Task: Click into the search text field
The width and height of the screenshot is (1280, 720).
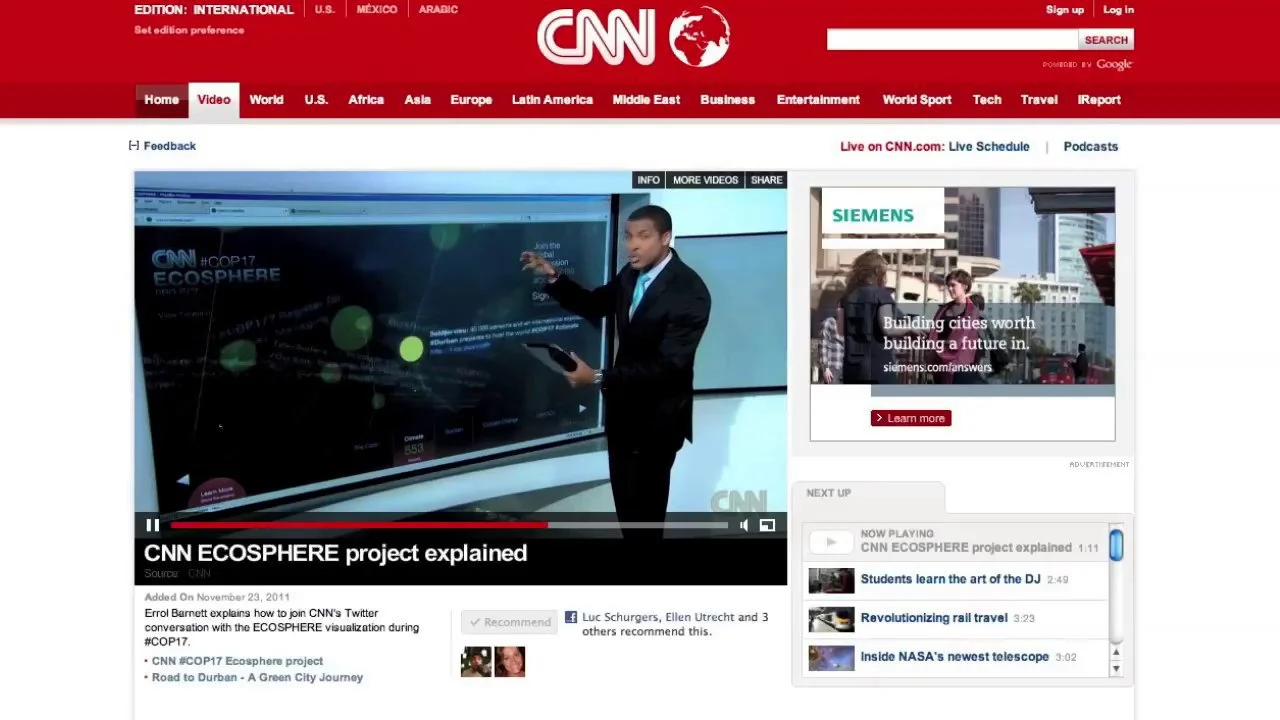Action: [952, 40]
